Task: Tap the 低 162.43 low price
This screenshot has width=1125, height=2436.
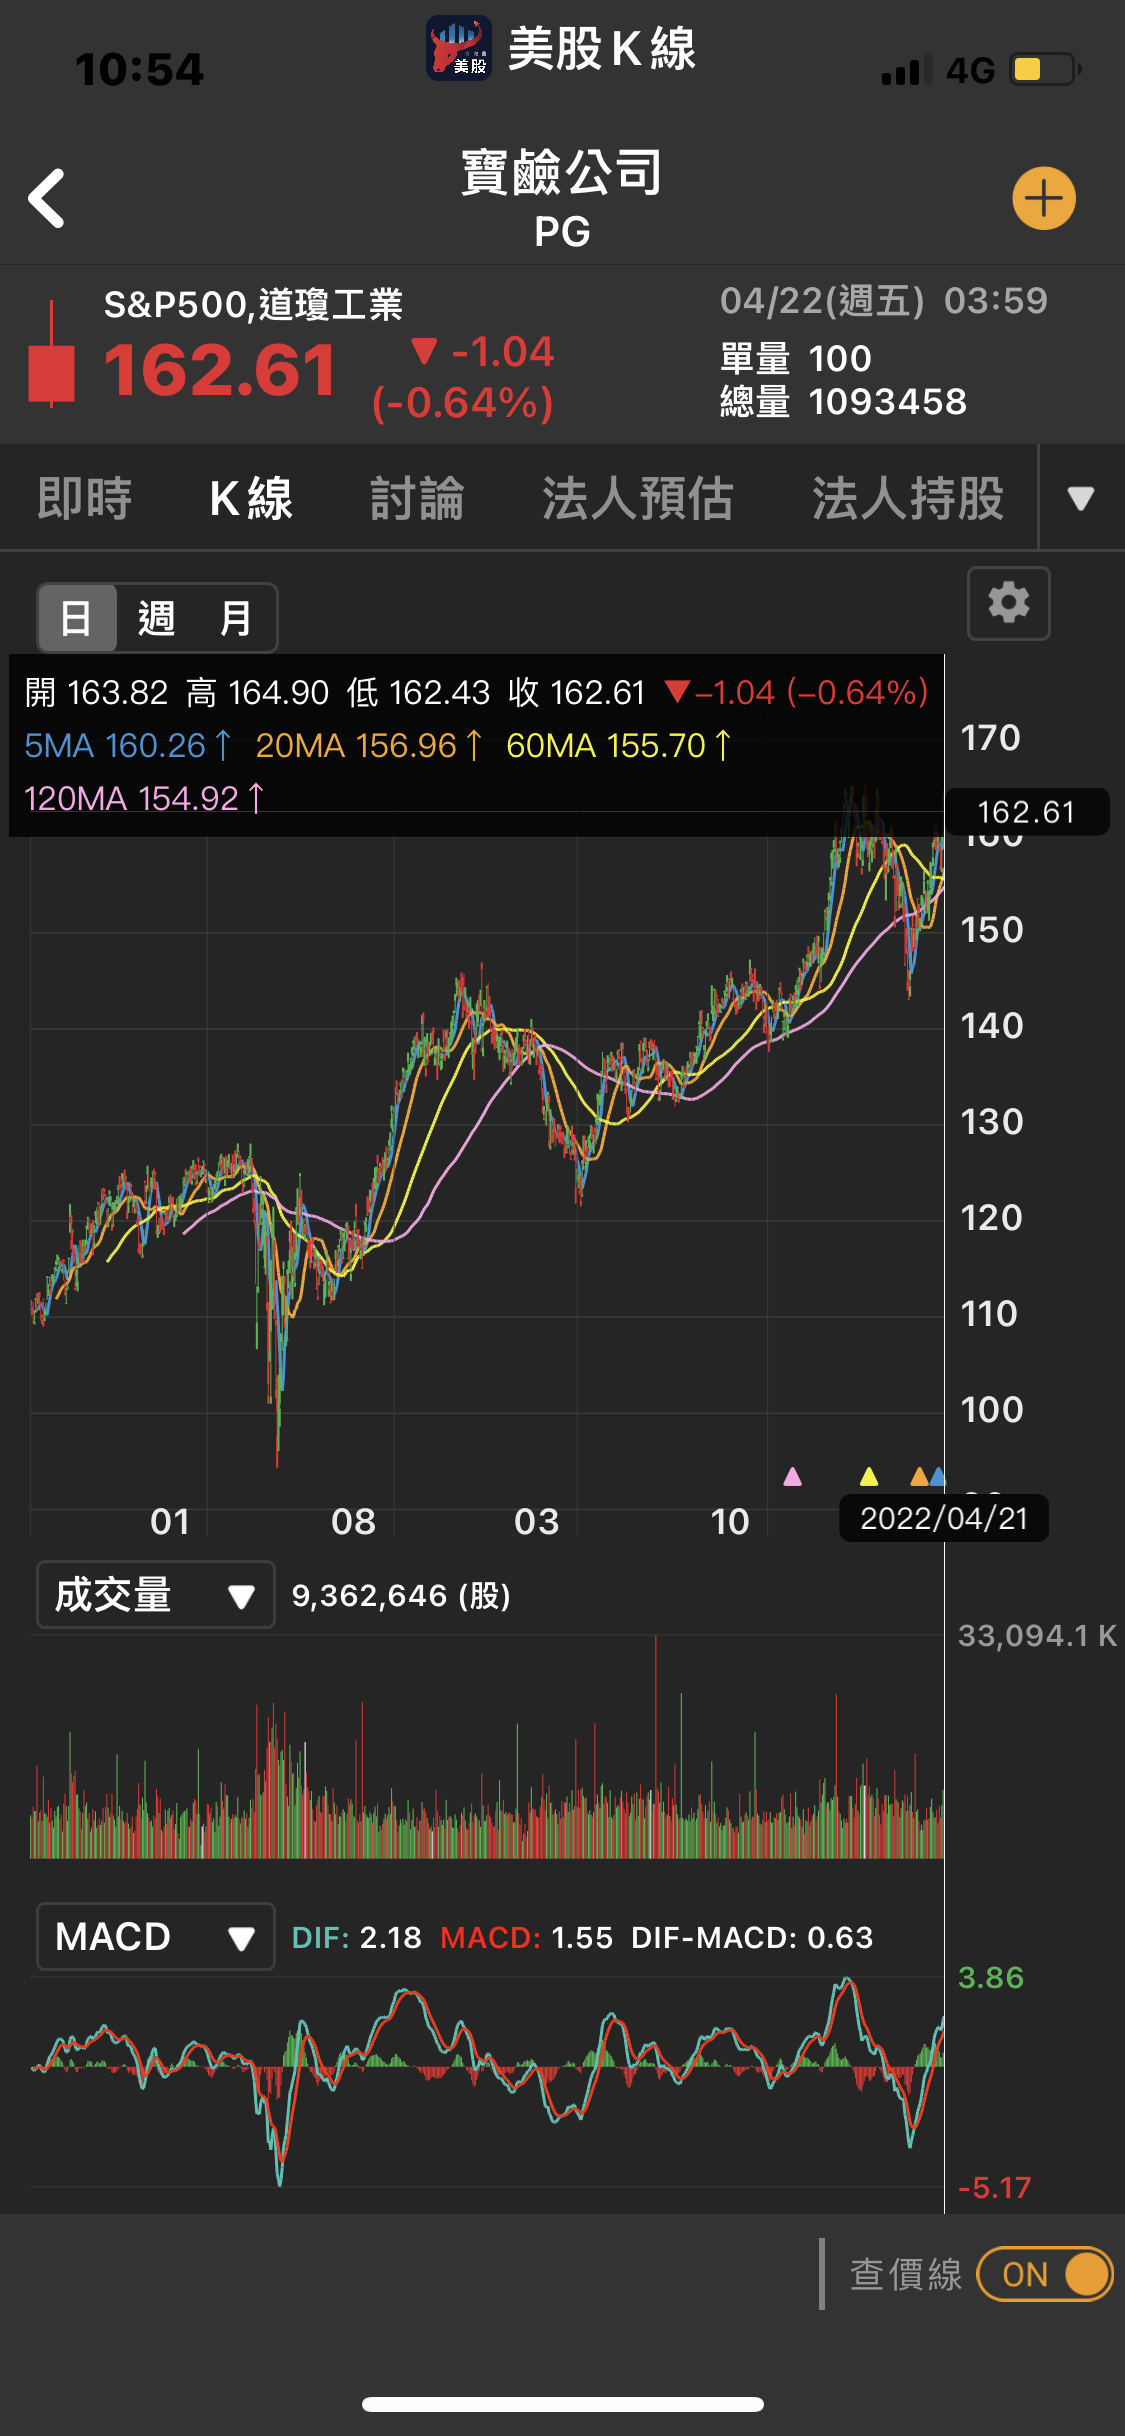Action: 419,692
